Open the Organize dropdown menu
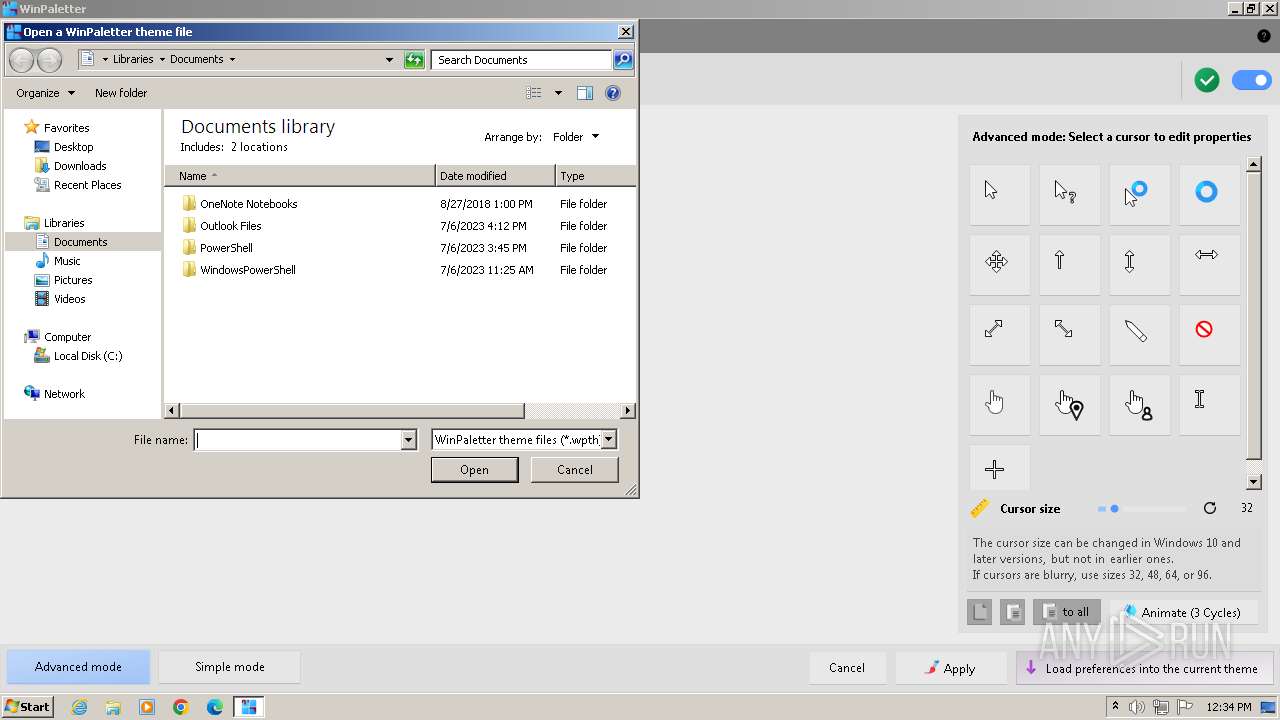This screenshot has width=1280, height=720. tap(45, 93)
